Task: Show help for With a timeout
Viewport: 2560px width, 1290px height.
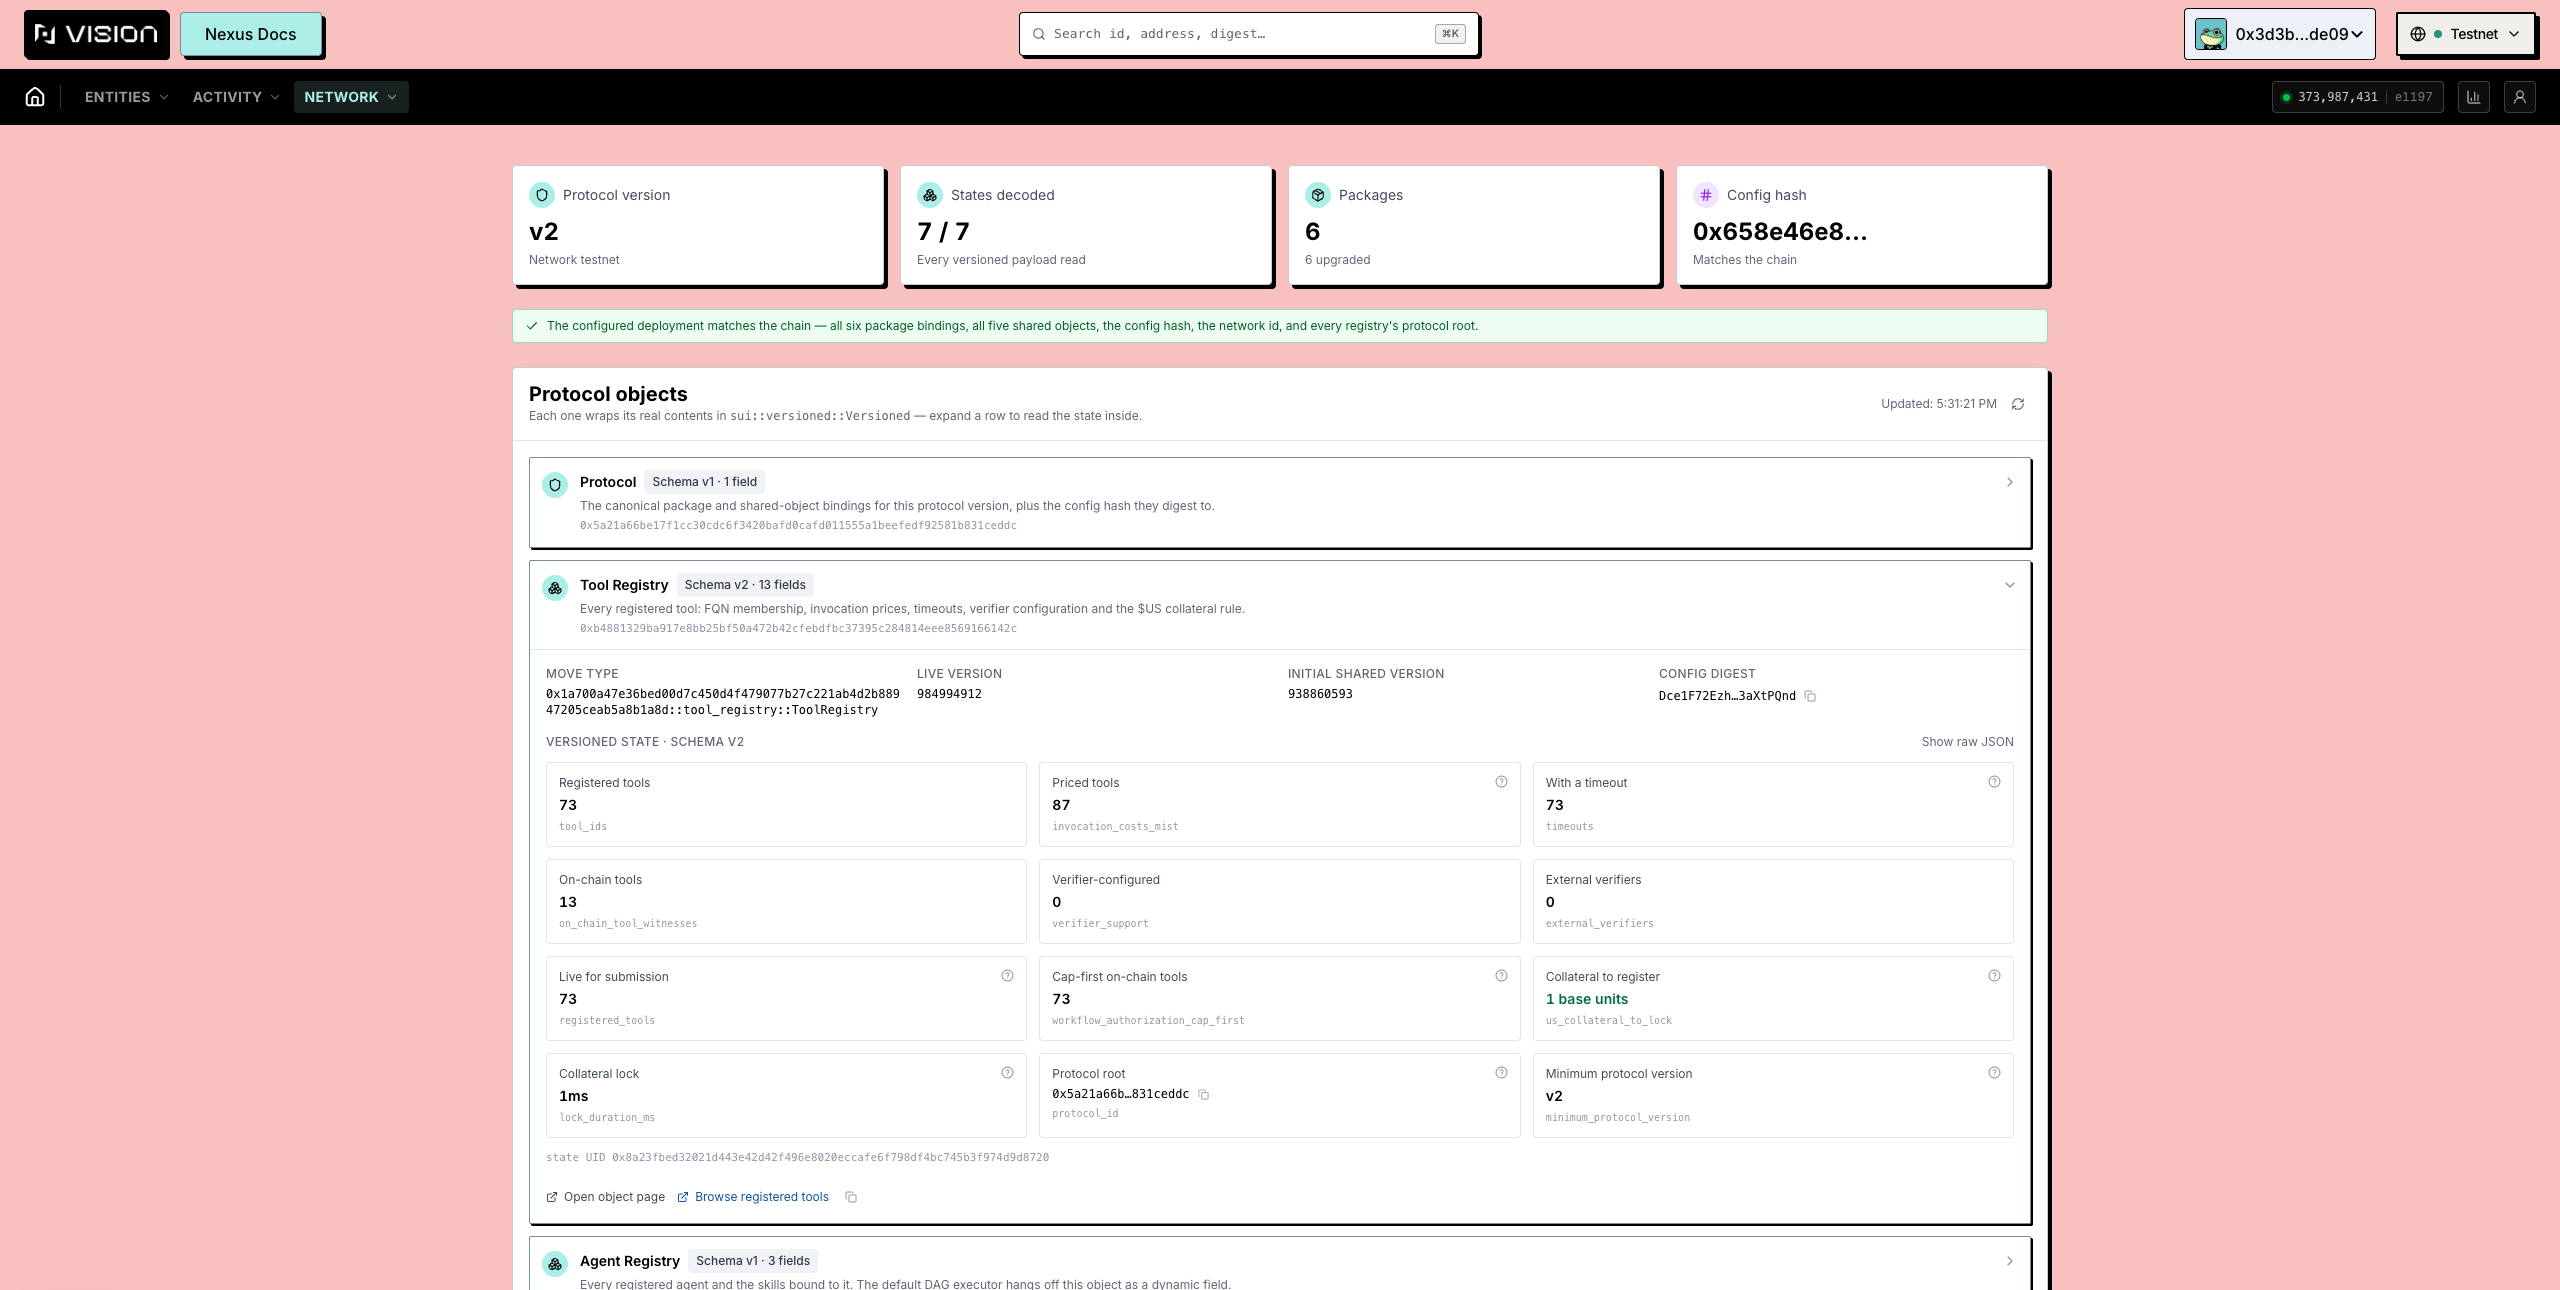Action: tap(1994, 782)
